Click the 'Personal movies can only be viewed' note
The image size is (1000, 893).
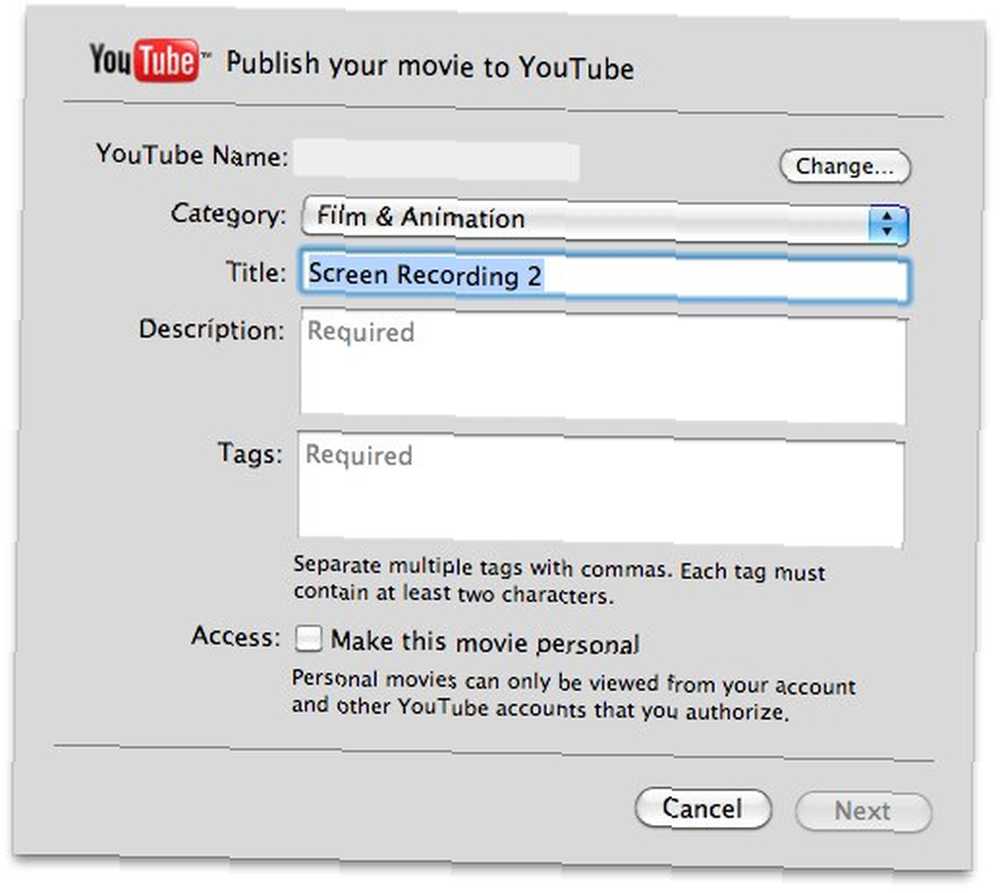[573, 695]
